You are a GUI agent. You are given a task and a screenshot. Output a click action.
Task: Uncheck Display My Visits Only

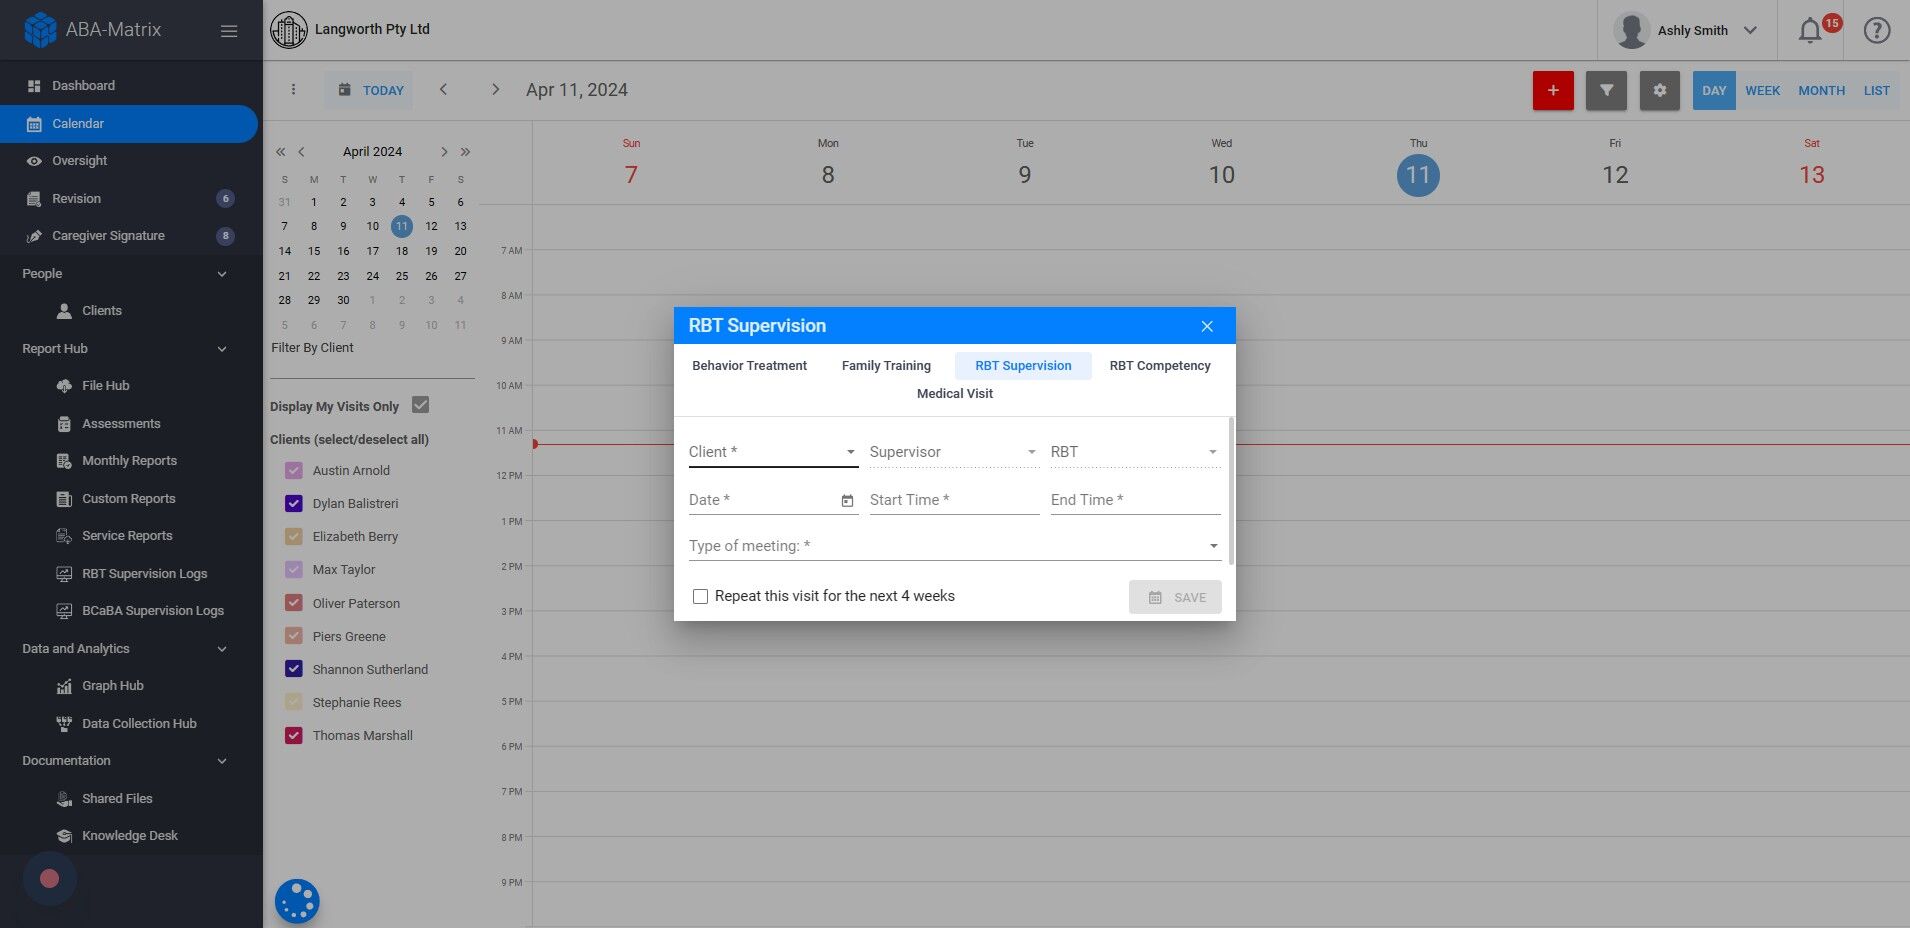point(420,405)
